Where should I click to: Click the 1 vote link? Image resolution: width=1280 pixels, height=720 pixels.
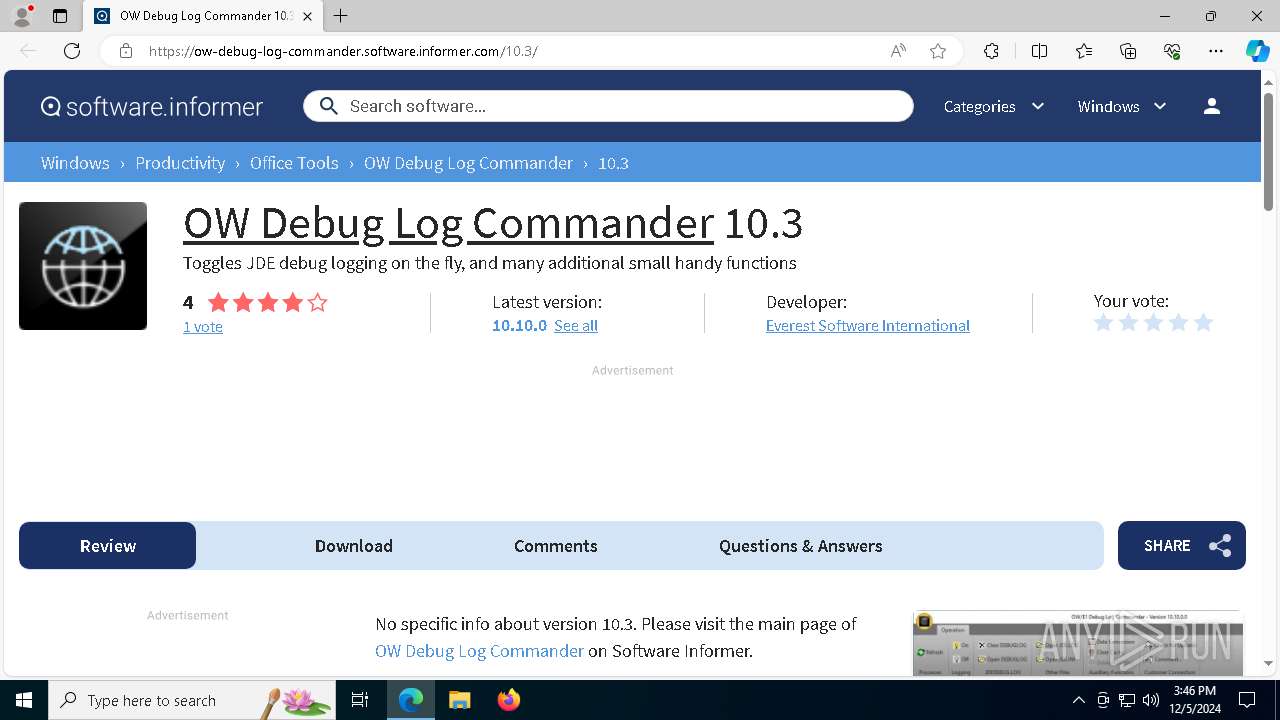(203, 327)
